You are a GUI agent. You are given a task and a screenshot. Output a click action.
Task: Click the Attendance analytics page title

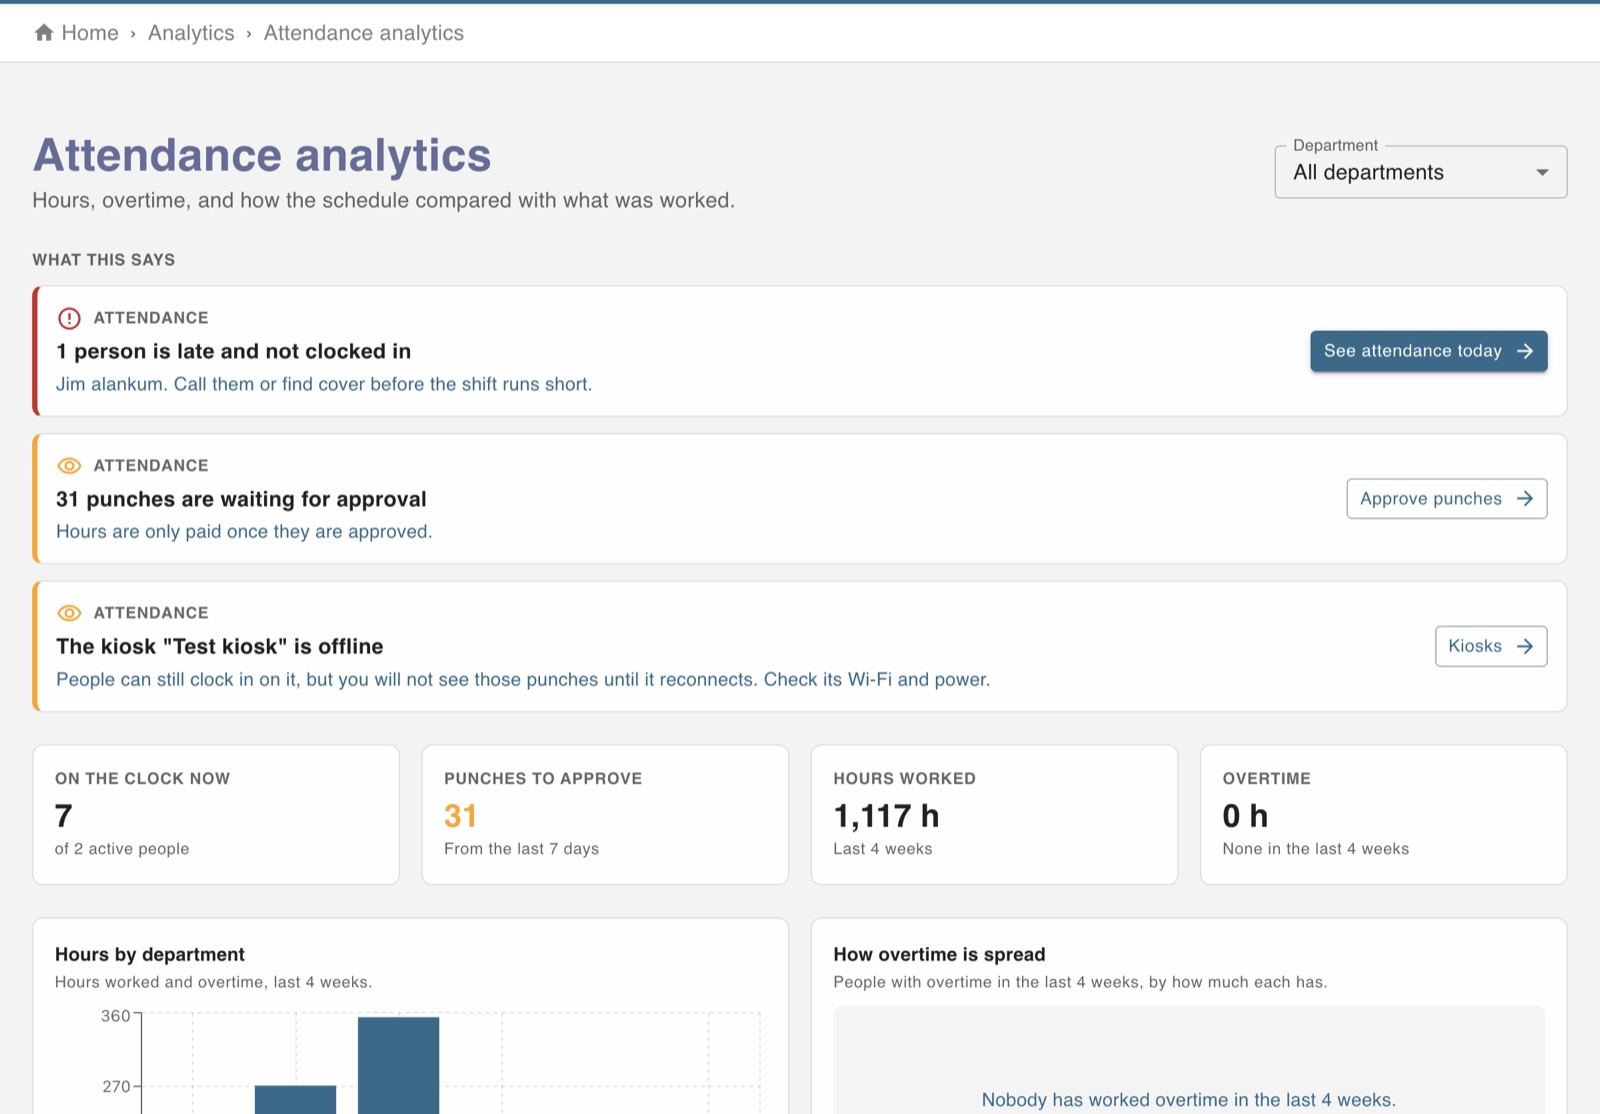(x=262, y=155)
